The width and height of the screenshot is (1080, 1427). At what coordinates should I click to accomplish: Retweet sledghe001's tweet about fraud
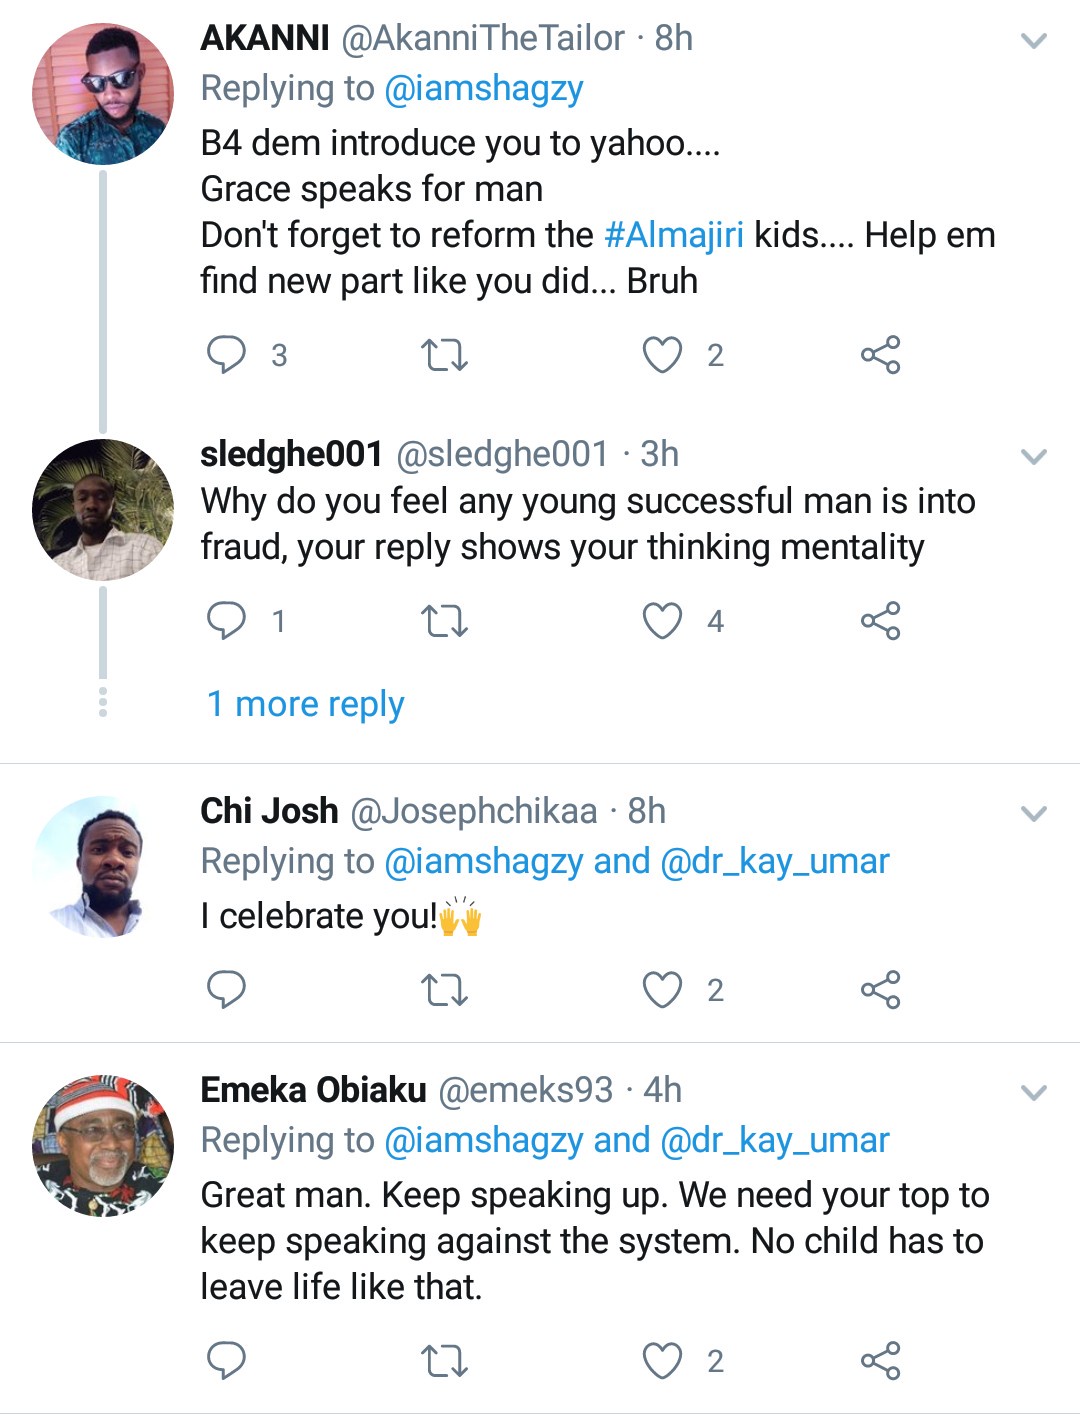444,621
